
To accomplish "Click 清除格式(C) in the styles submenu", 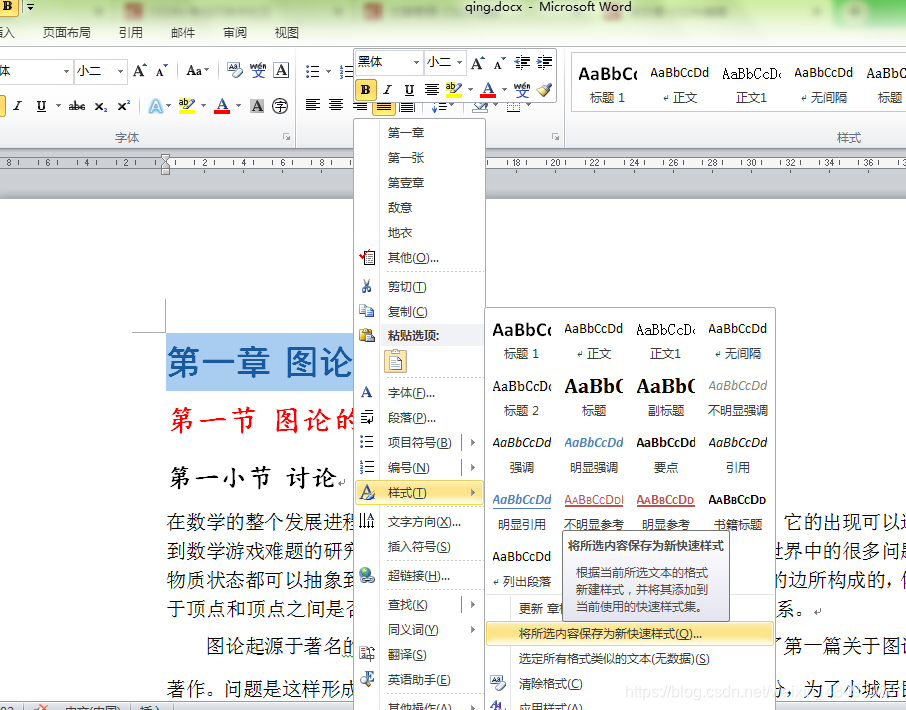I will click(x=630, y=683).
